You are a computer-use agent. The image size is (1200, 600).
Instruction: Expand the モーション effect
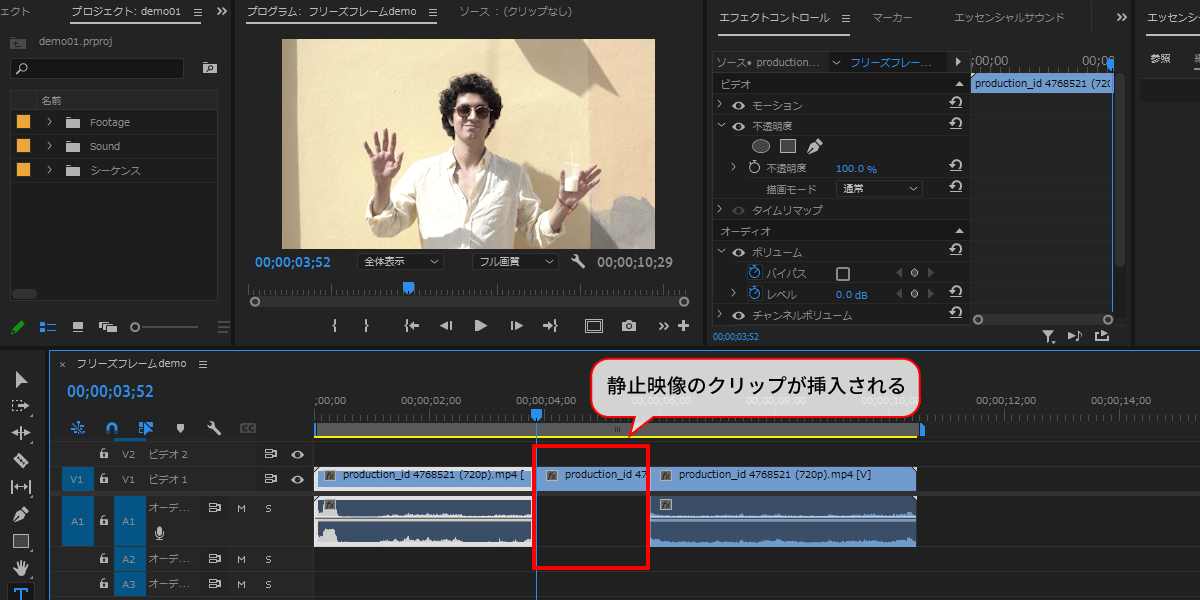click(720, 105)
